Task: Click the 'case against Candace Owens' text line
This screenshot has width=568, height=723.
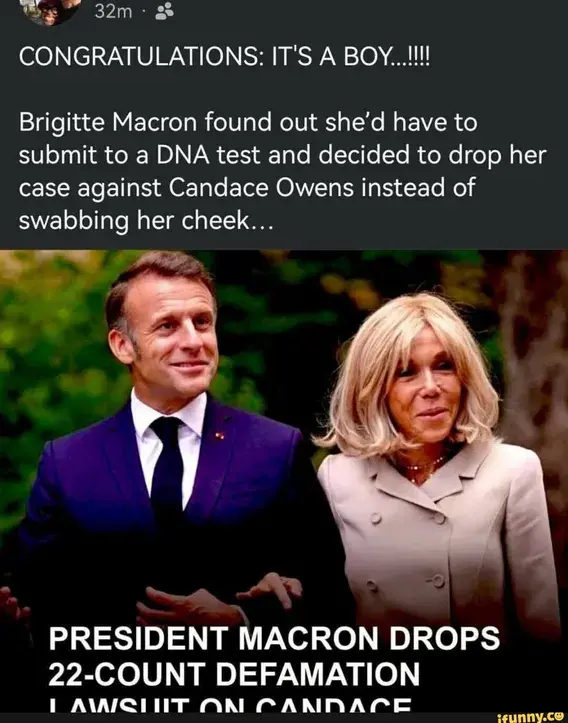Action: [x=247, y=189]
